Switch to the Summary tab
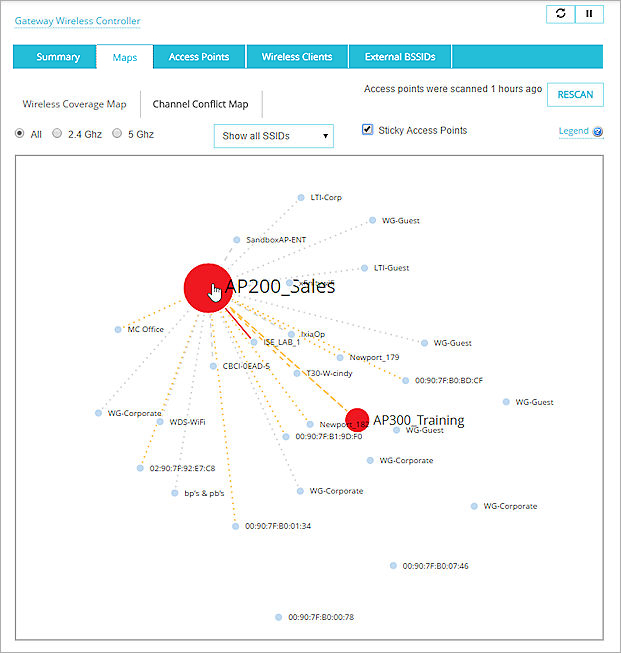Viewport: 621px width, 653px height. pos(58,57)
